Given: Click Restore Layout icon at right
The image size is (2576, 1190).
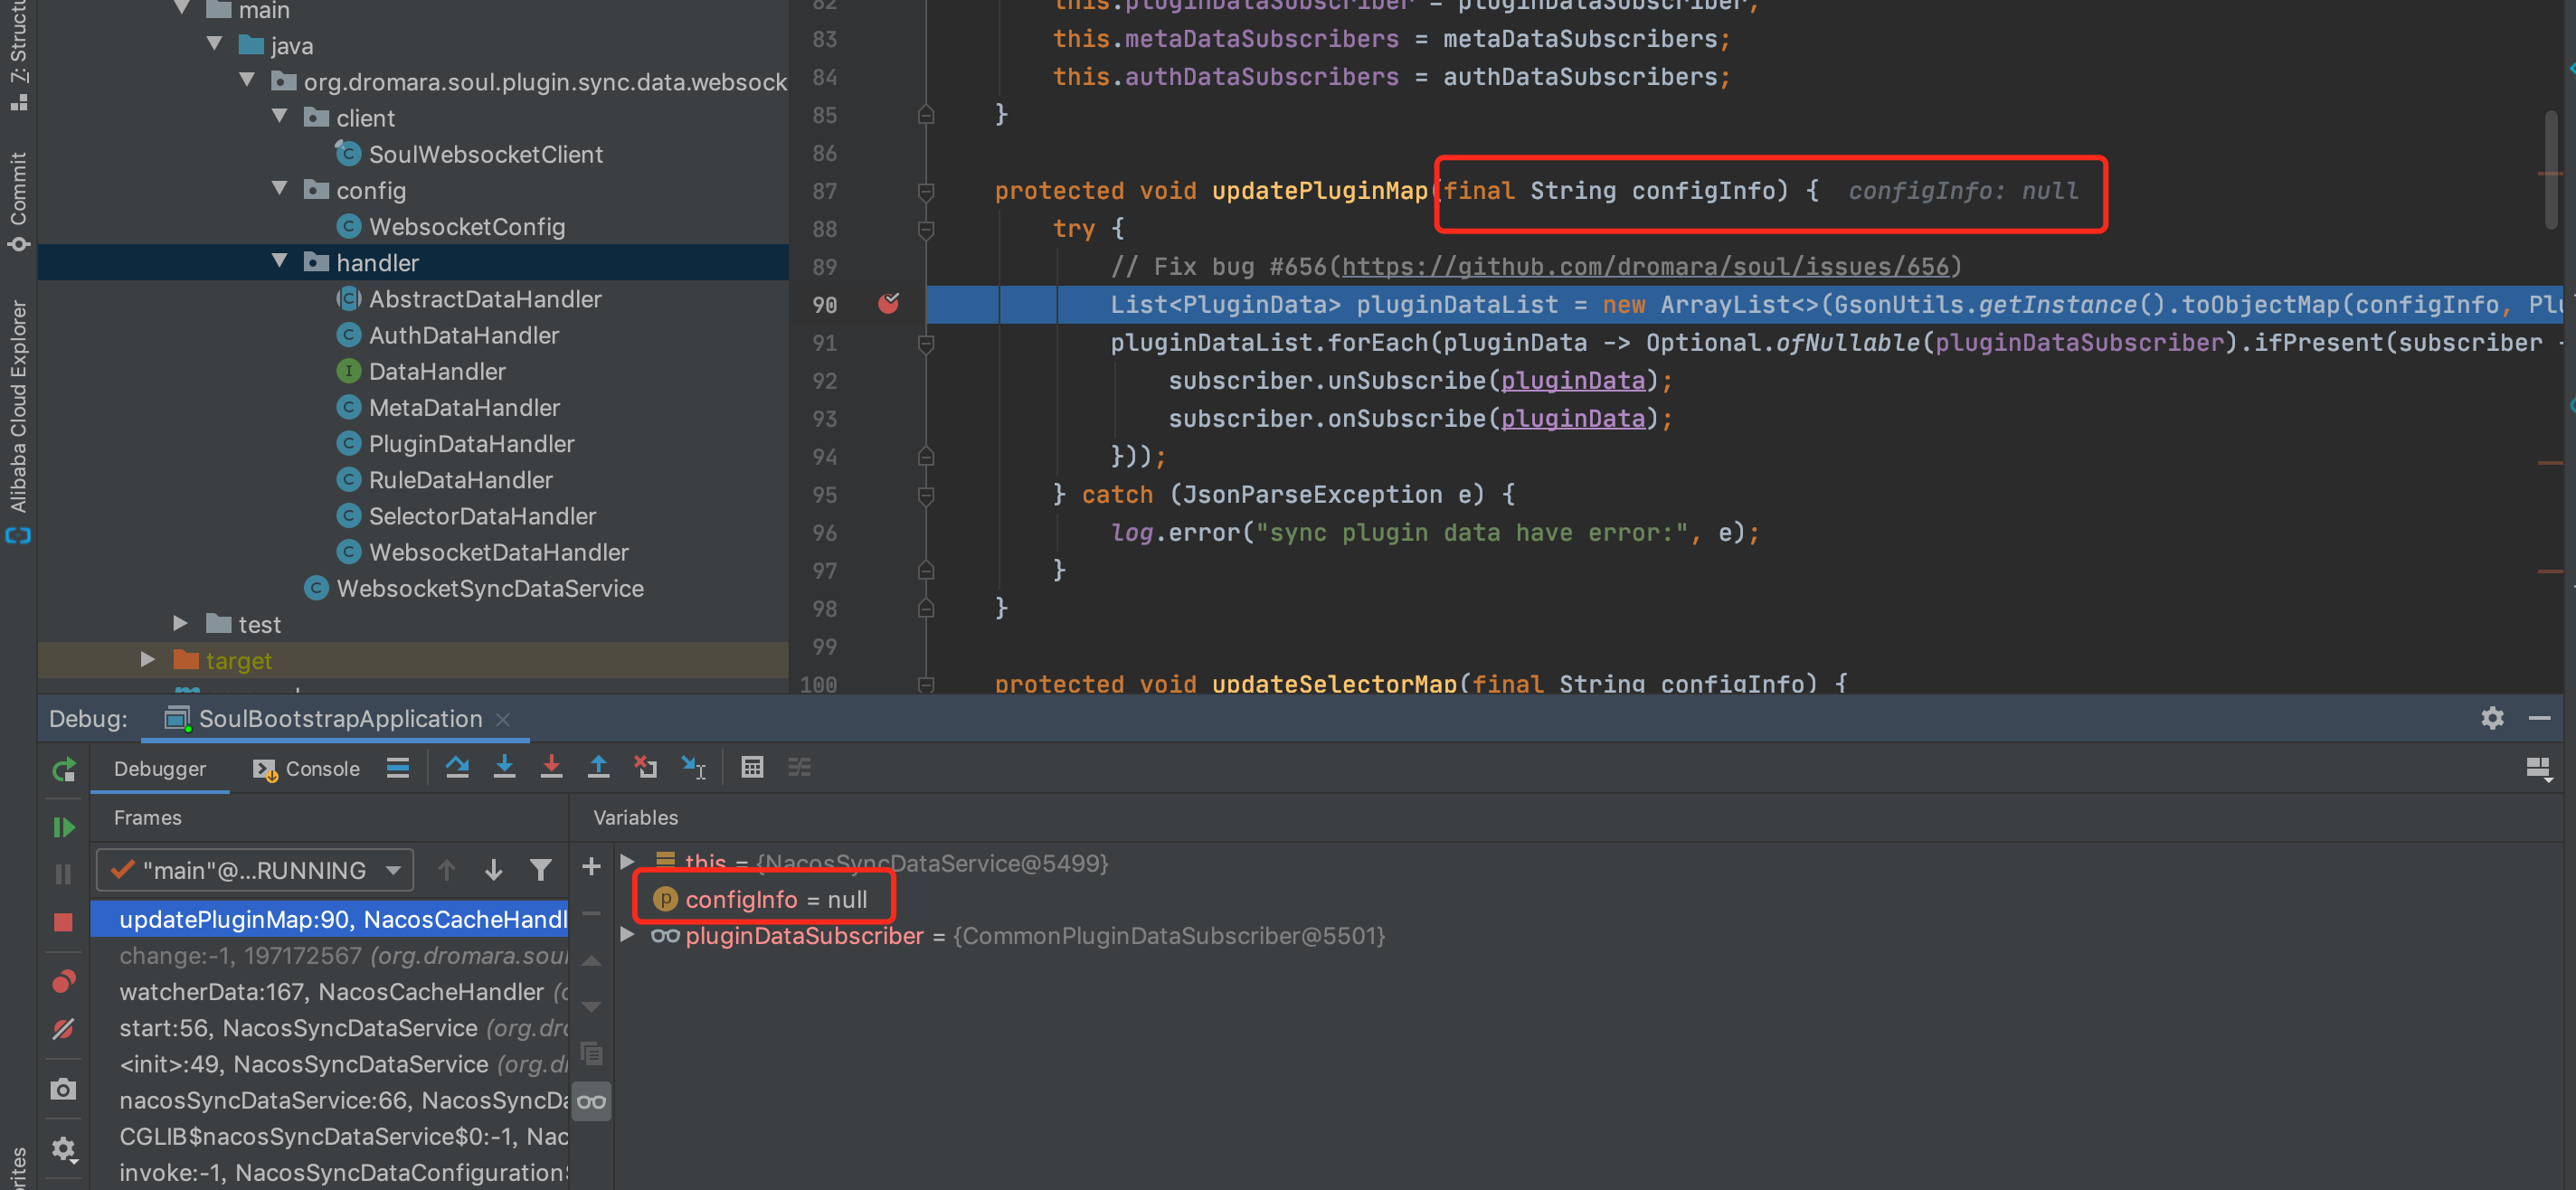Looking at the screenshot, I should tap(2538, 769).
